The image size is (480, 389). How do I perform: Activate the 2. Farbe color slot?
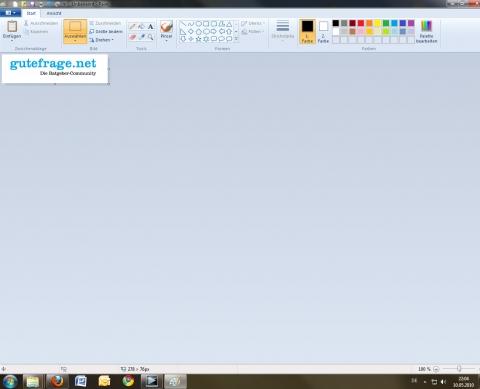click(323, 31)
